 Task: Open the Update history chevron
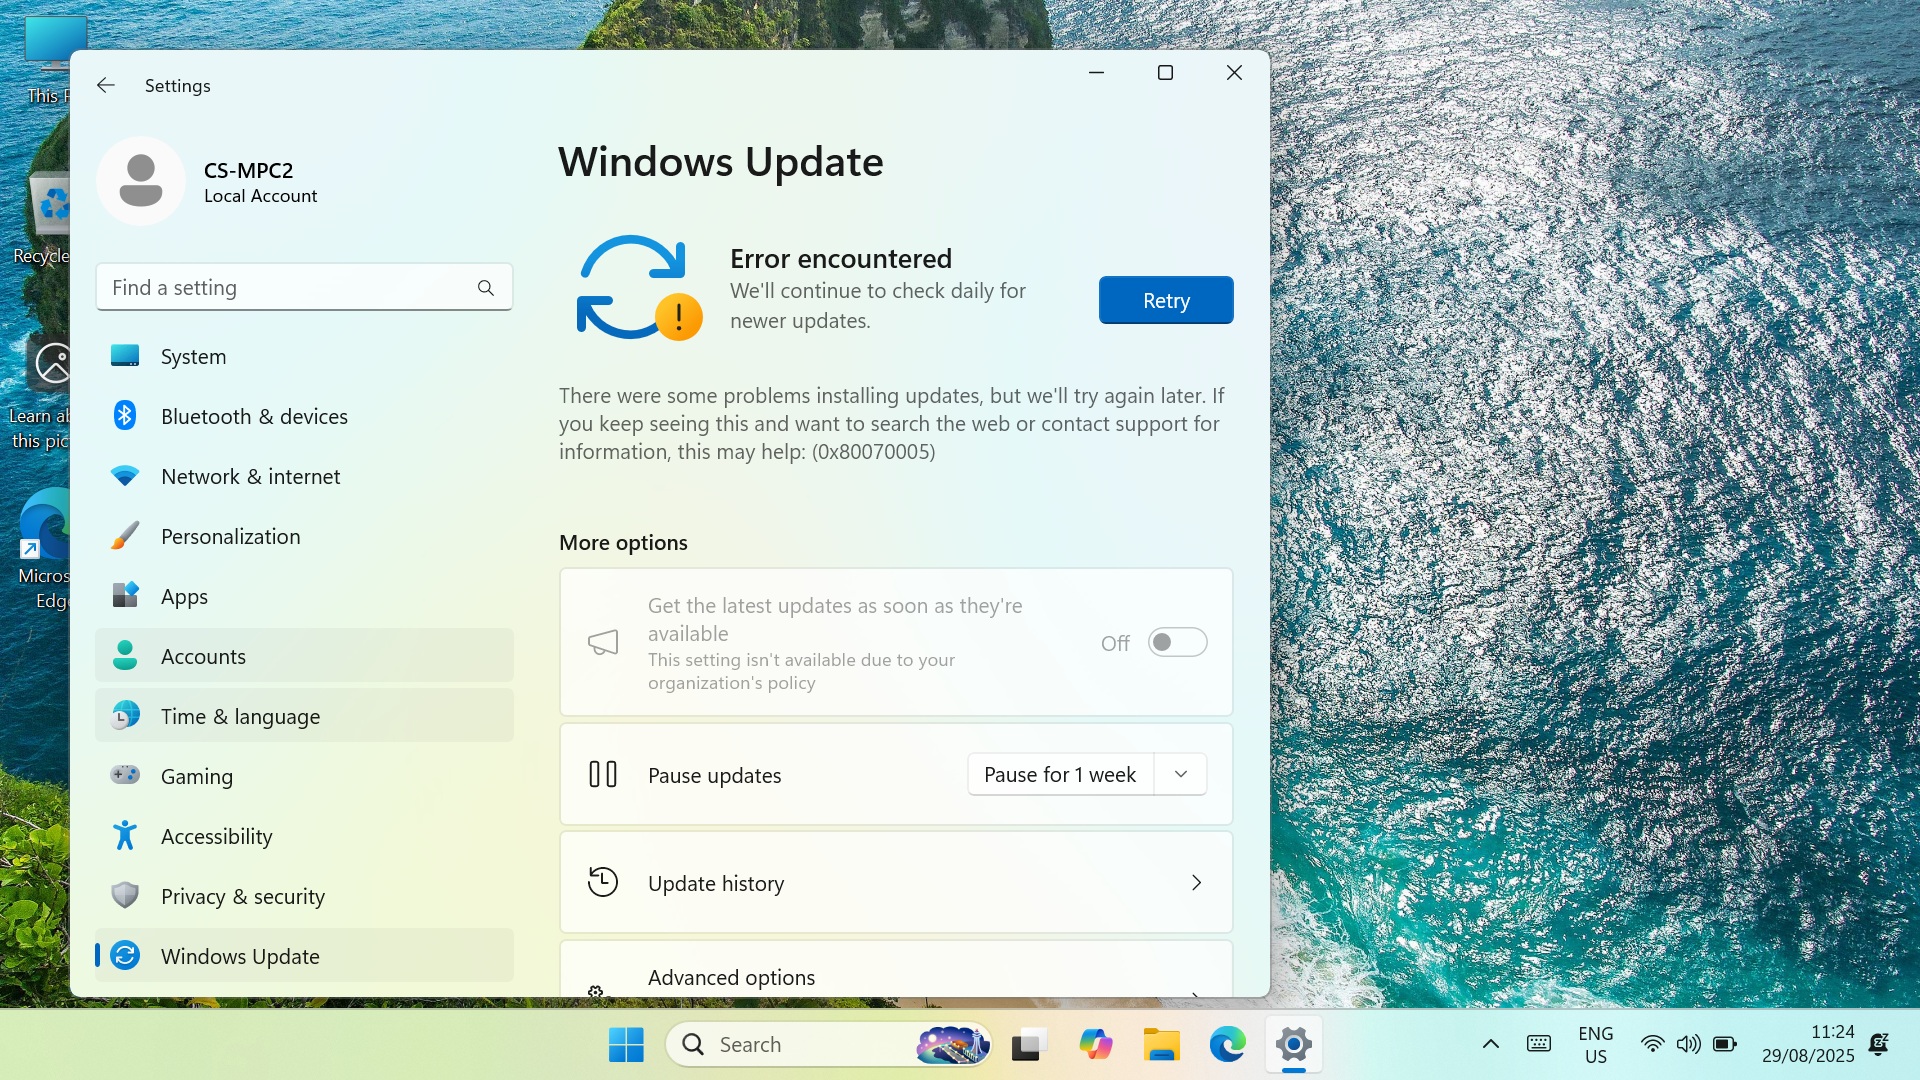tap(1196, 882)
